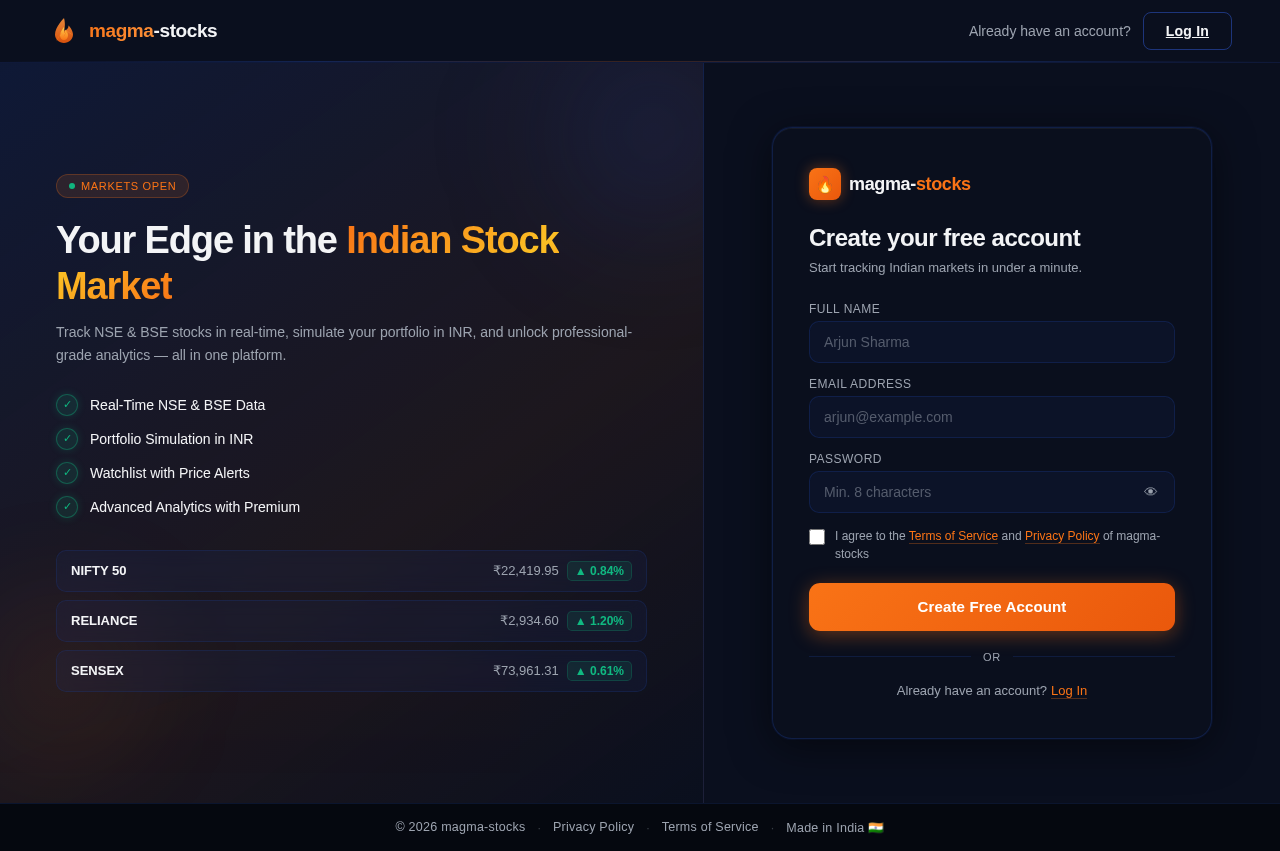
Task: Click the Log In link below the form
Action: point(1068,690)
